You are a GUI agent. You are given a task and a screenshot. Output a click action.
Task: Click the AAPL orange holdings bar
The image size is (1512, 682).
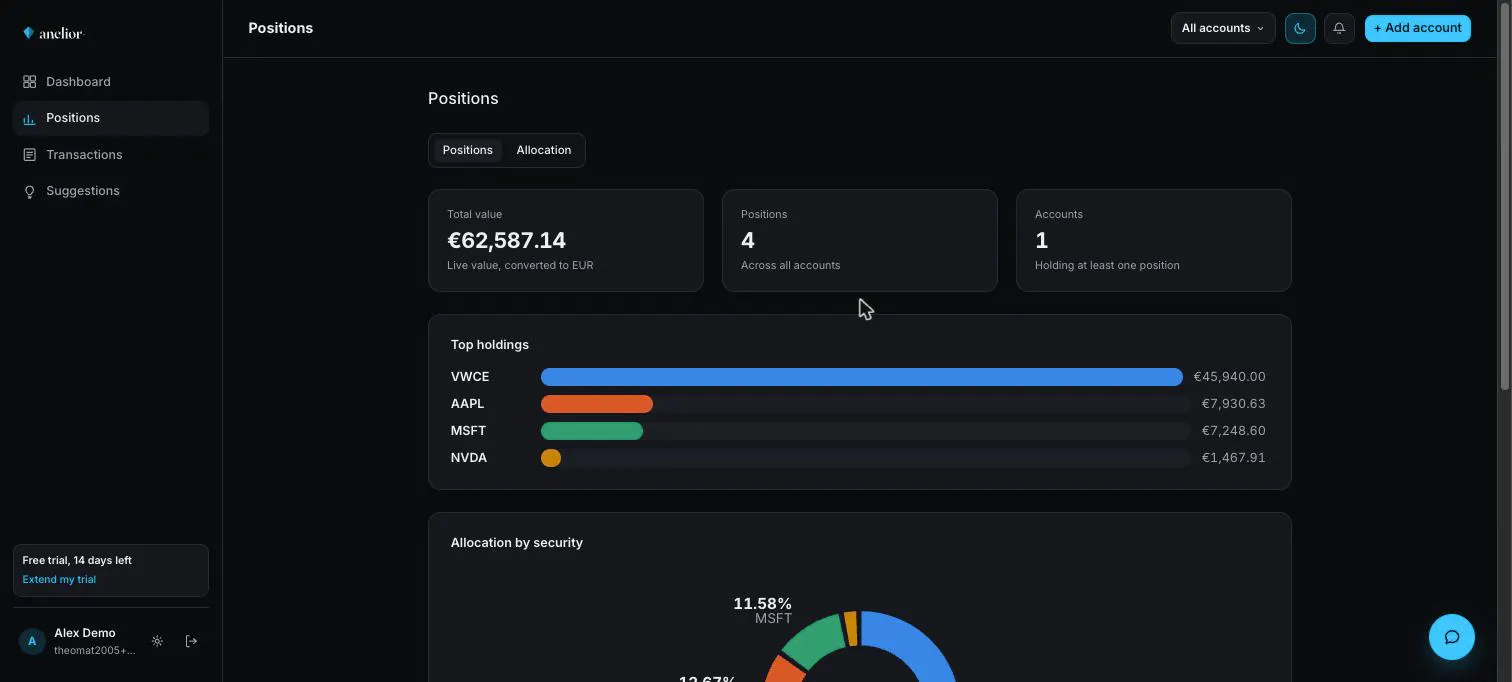(597, 404)
